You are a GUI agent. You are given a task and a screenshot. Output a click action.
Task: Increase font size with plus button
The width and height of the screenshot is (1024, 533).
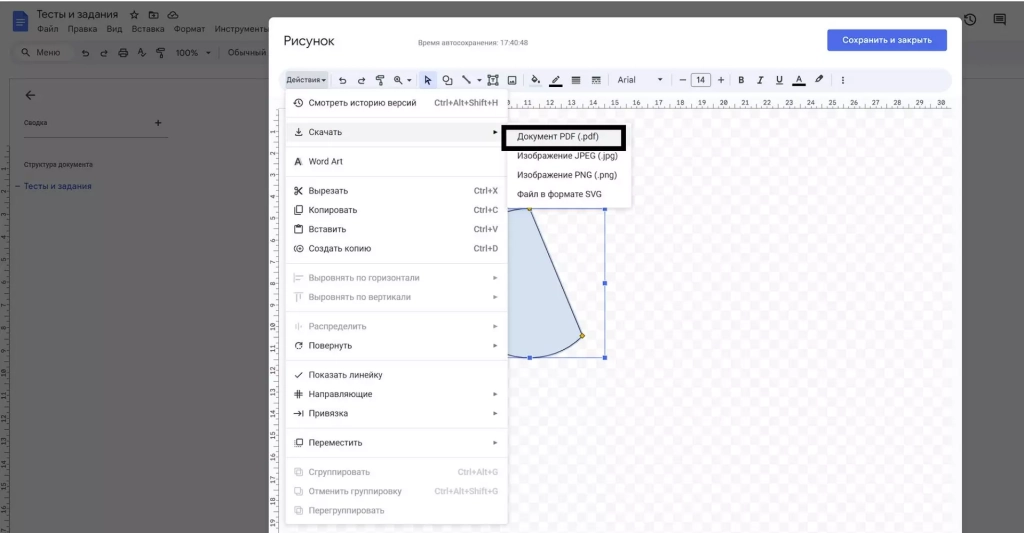[x=720, y=80]
